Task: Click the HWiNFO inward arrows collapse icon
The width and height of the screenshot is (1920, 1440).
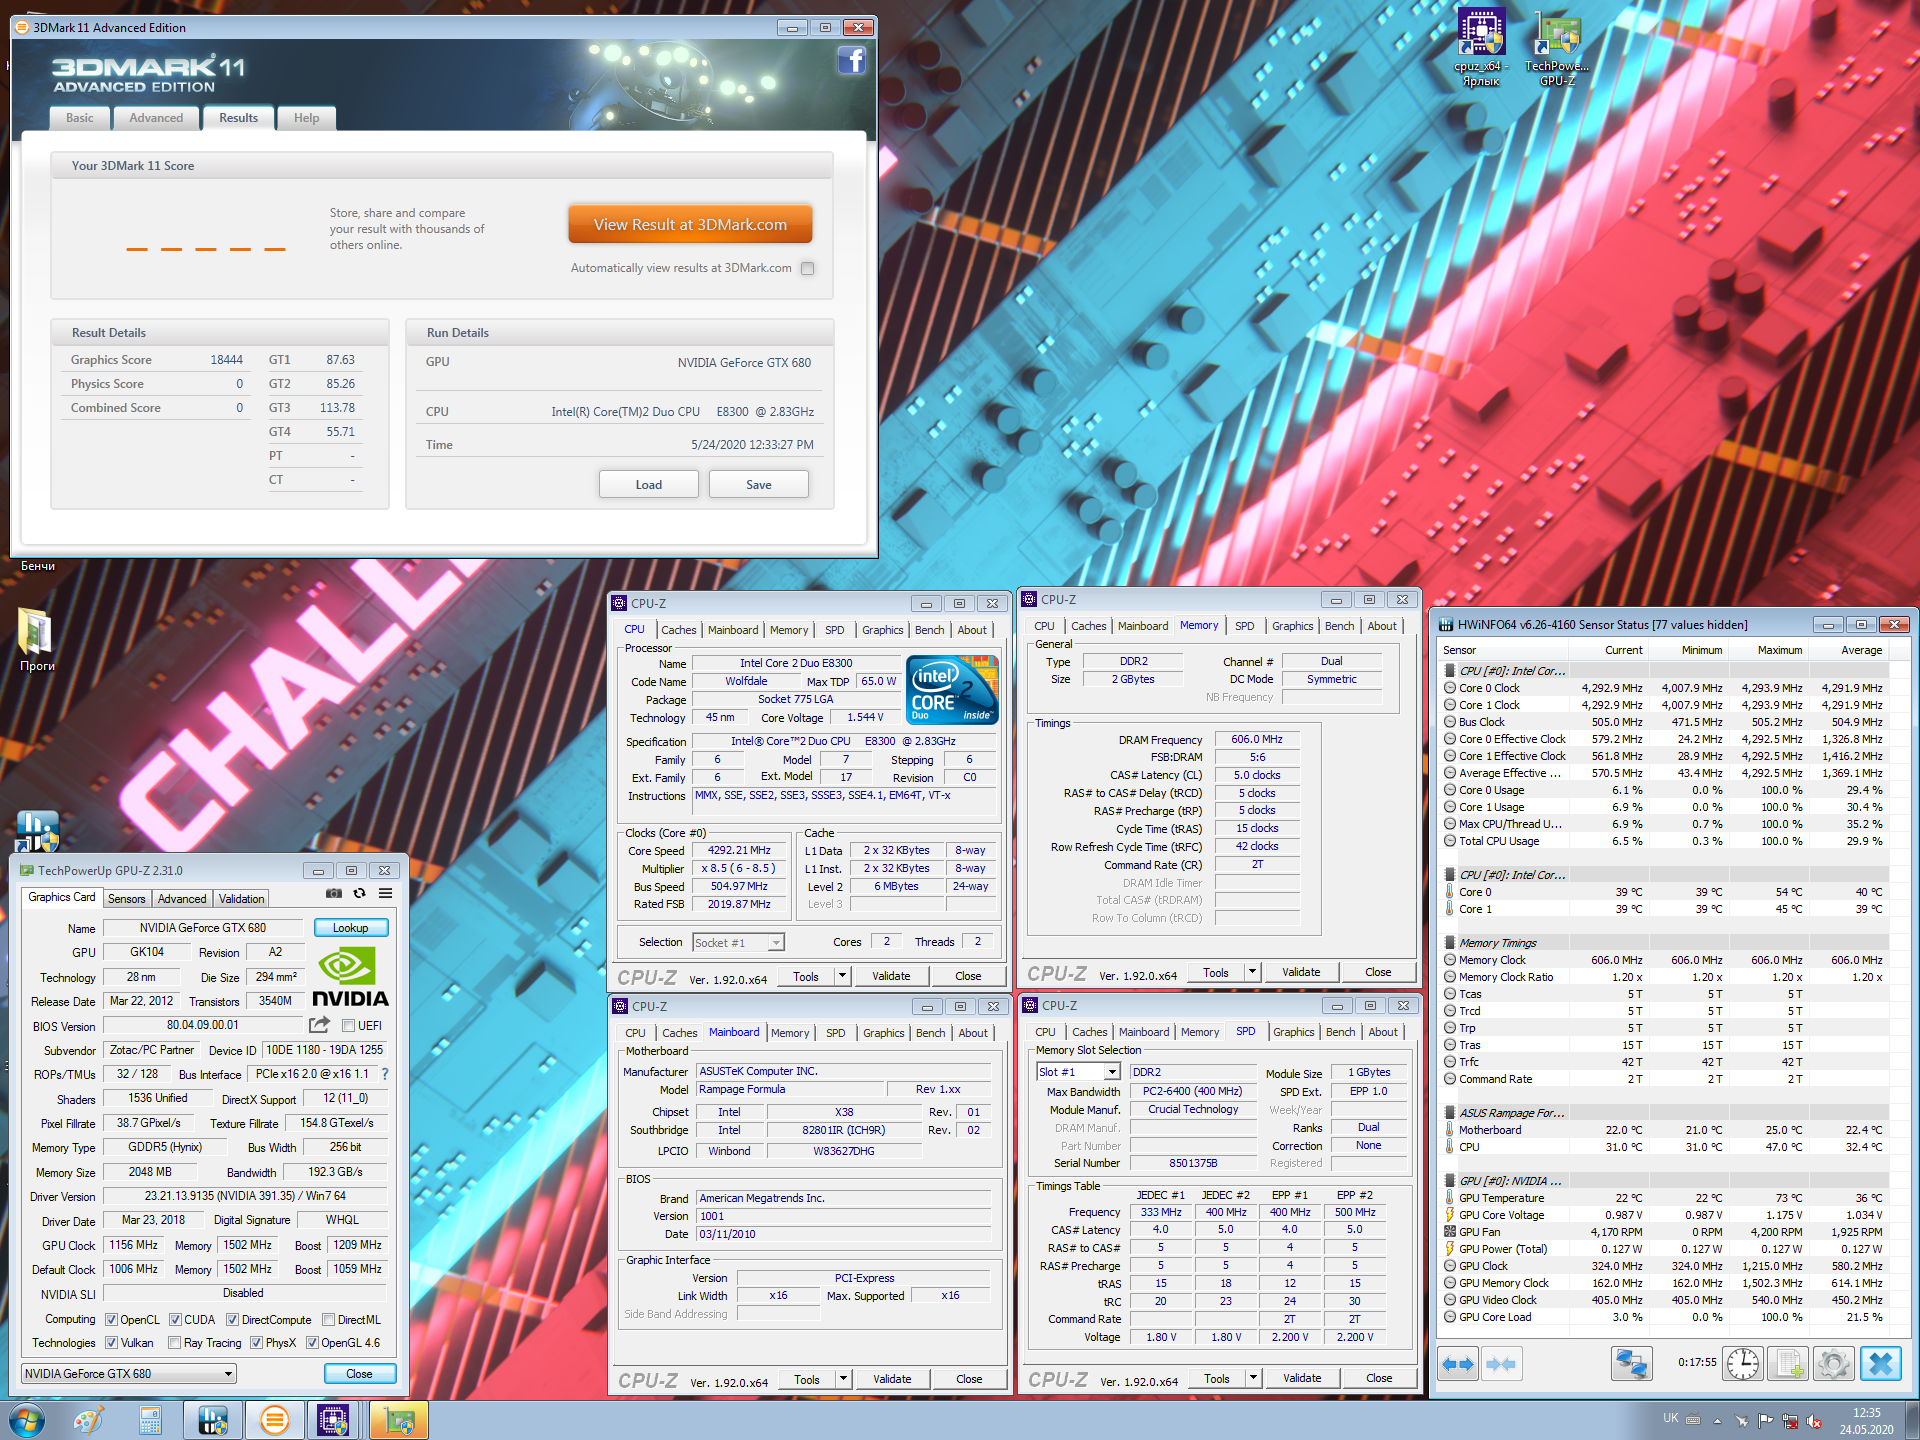Action: 1501,1364
